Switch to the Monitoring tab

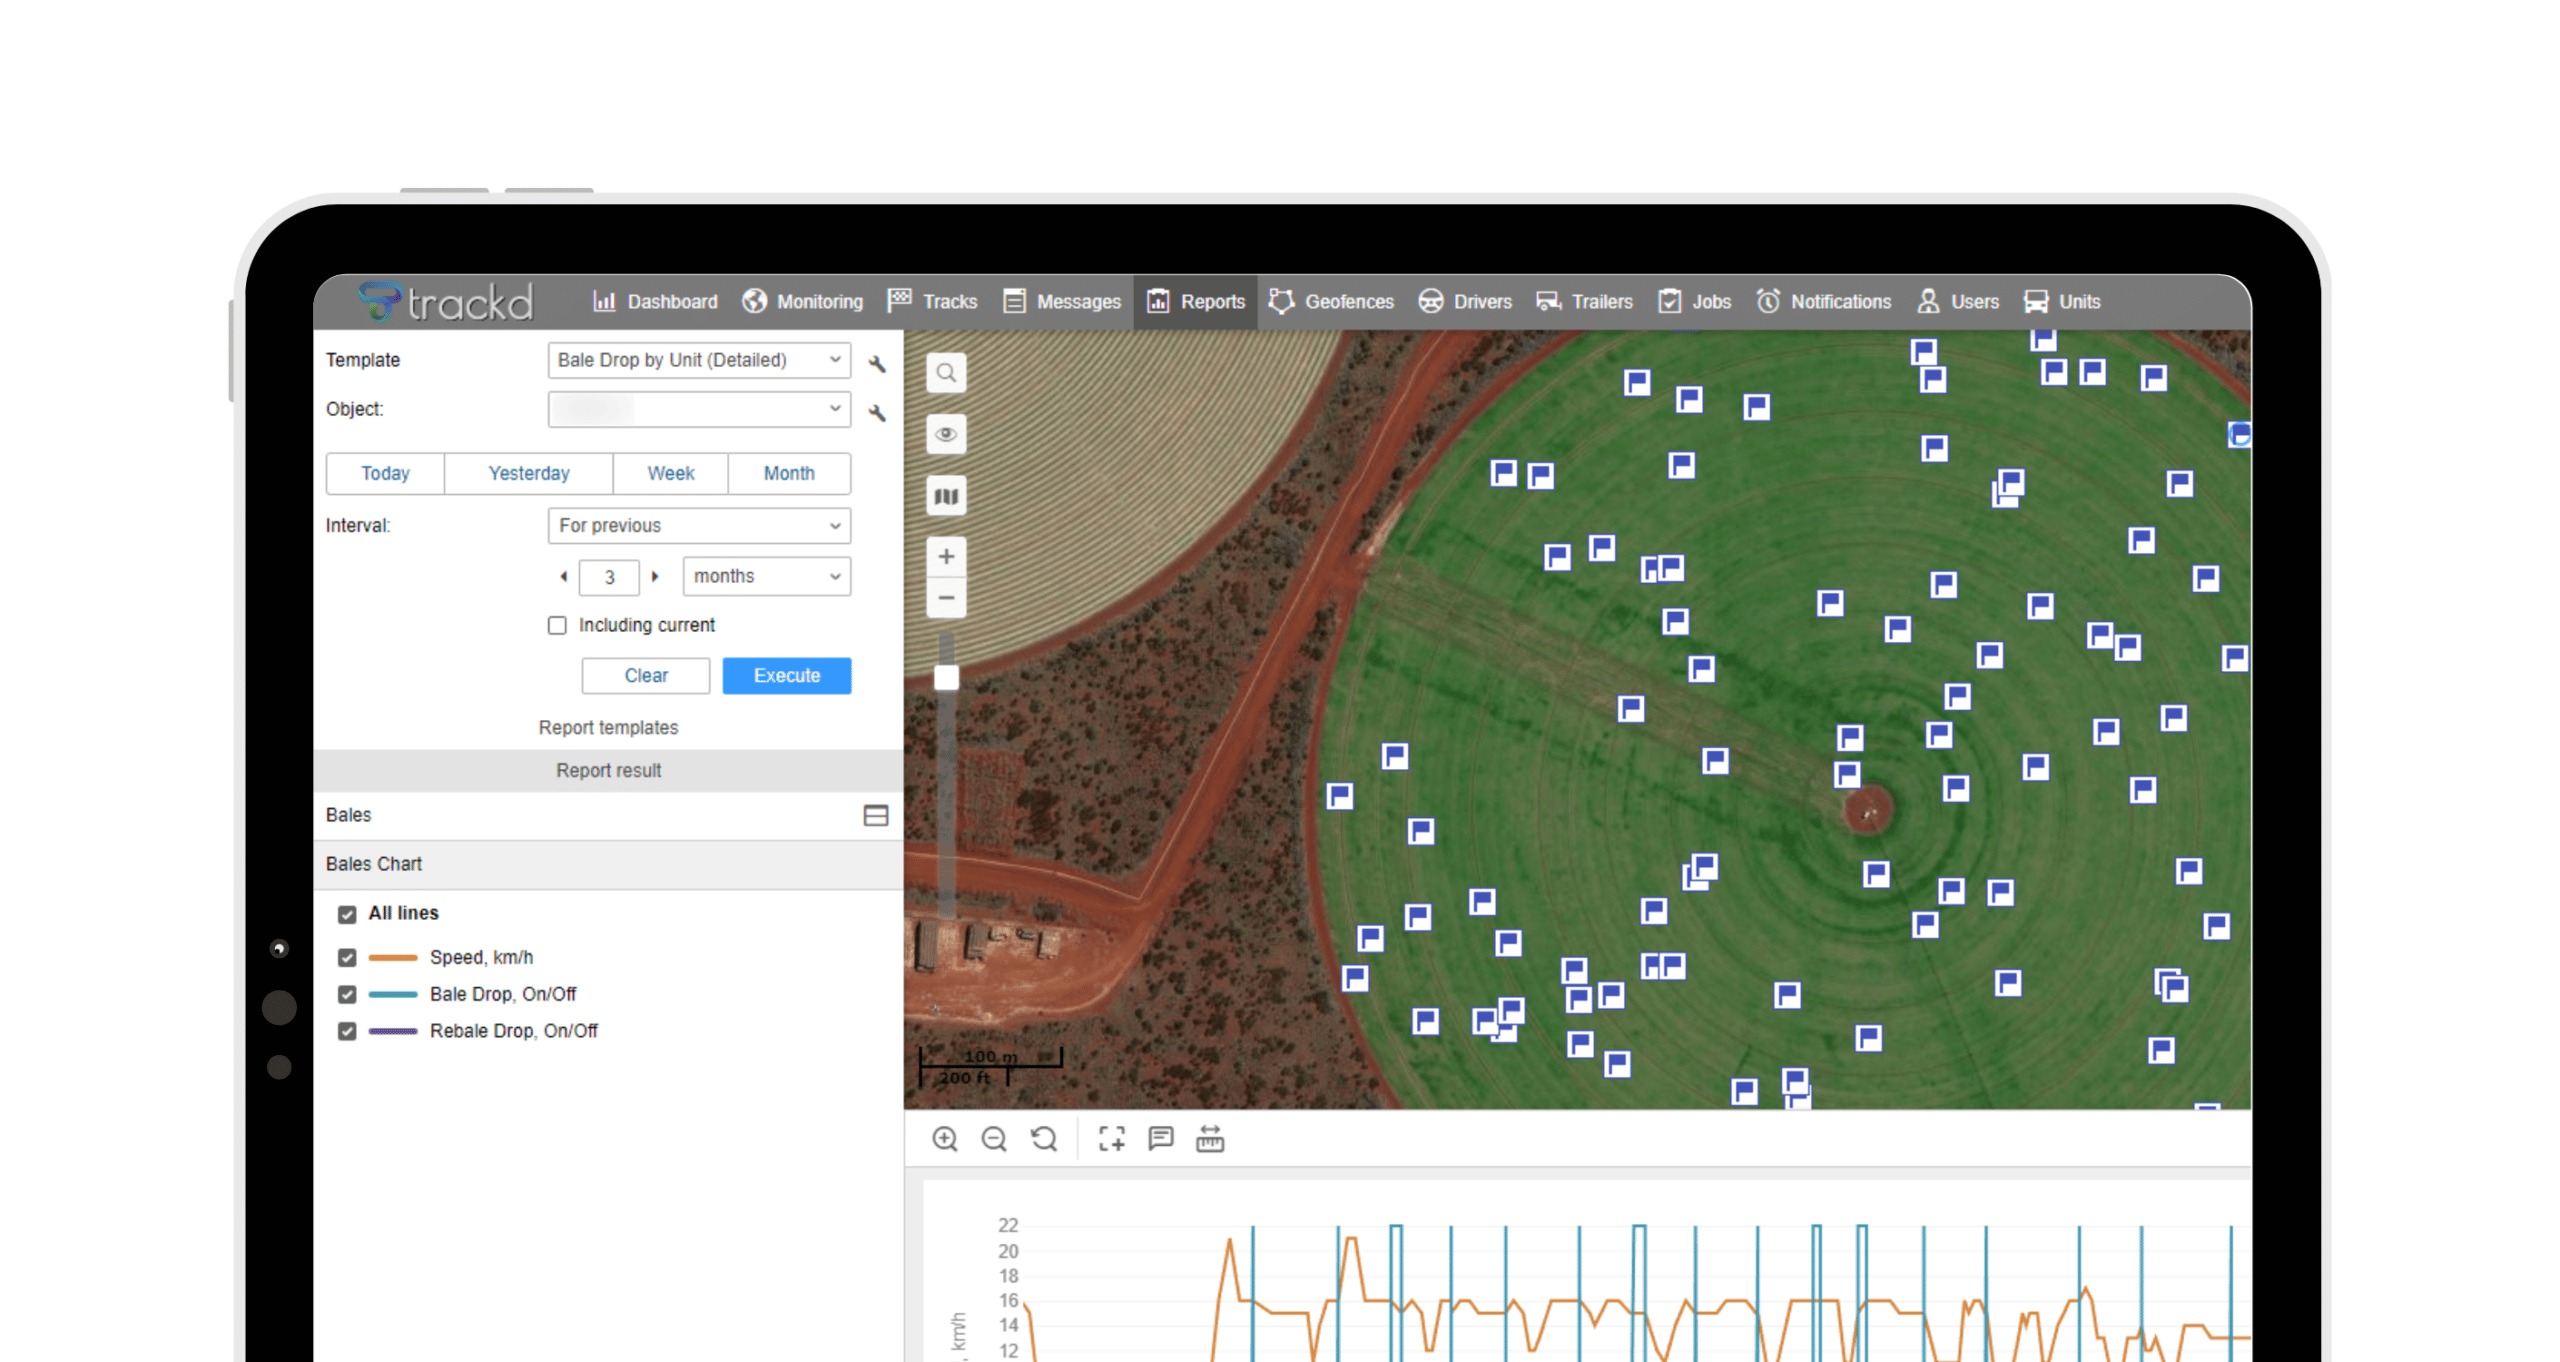click(802, 302)
